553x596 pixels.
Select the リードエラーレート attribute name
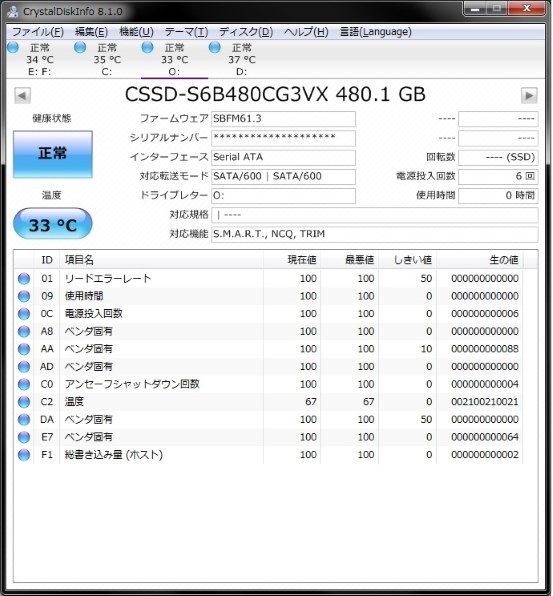108,279
